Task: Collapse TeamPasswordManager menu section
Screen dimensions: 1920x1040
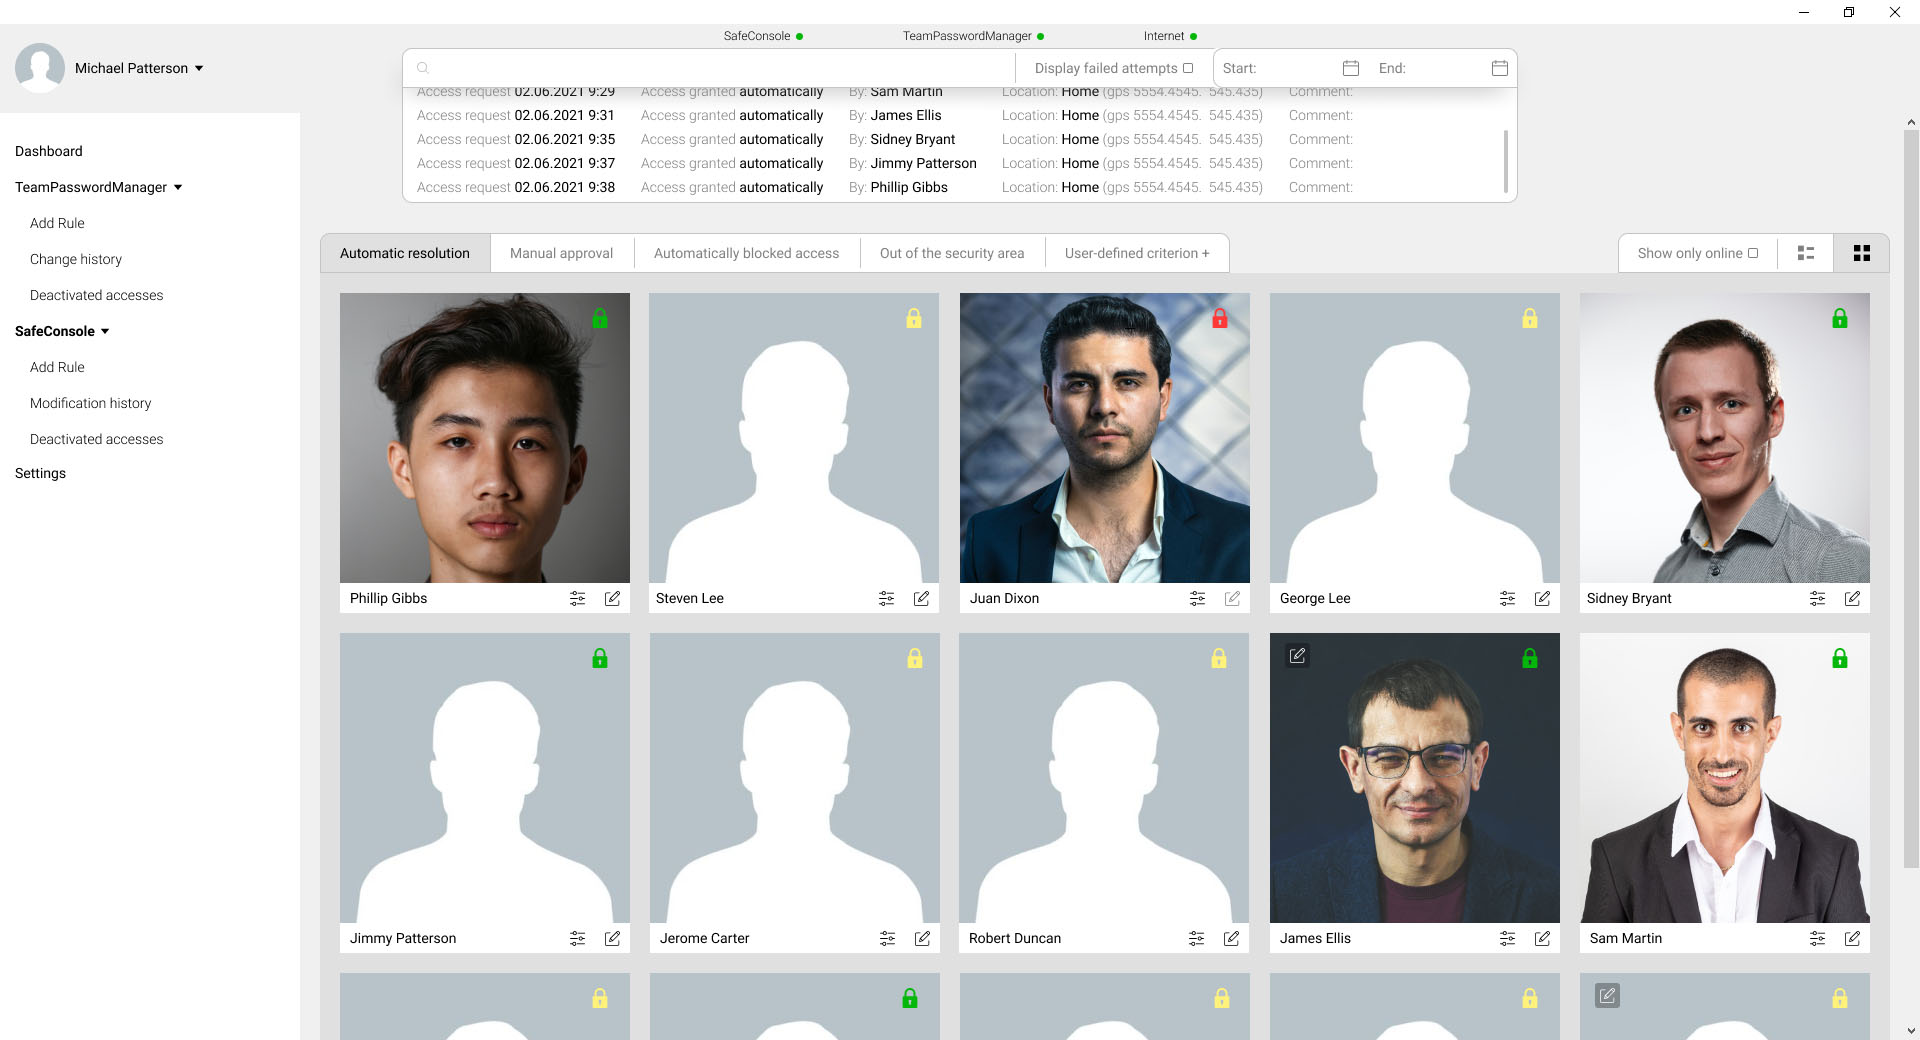Action: pos(178,187)
